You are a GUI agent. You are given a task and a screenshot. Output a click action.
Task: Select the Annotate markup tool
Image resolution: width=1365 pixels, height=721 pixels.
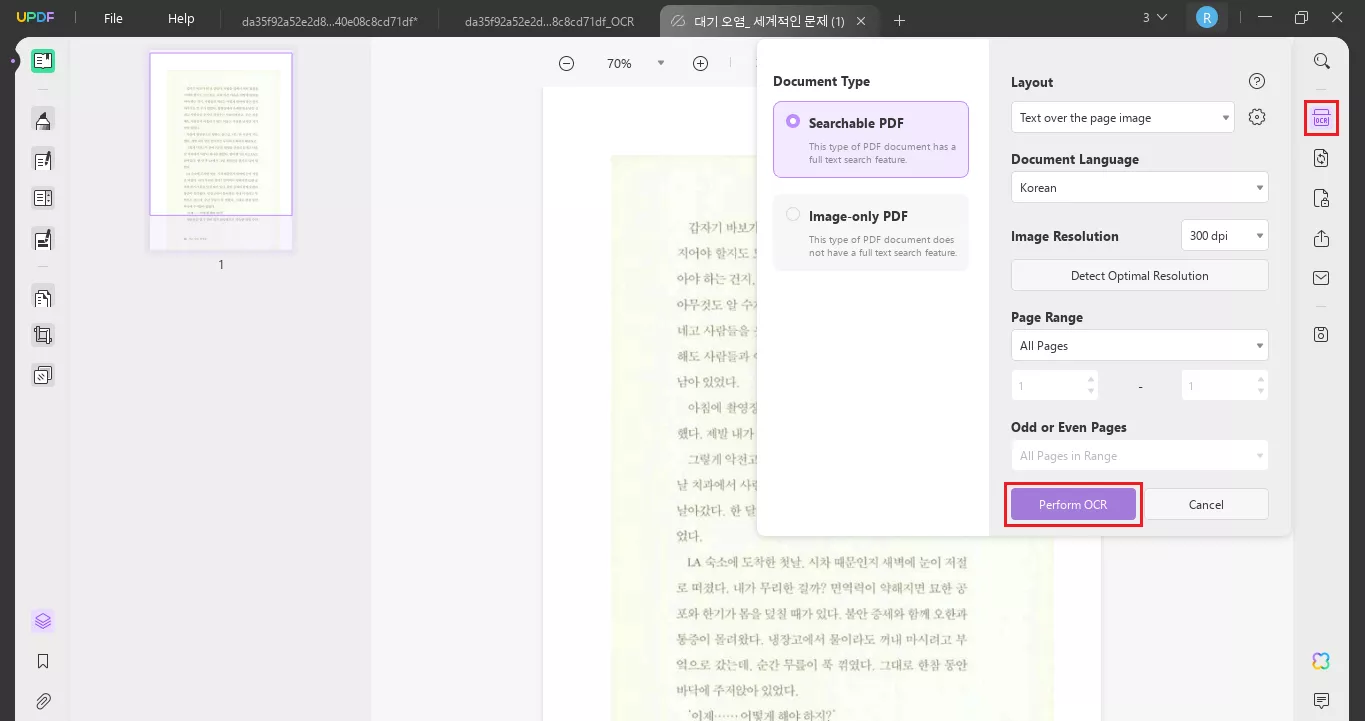[42, 120]
